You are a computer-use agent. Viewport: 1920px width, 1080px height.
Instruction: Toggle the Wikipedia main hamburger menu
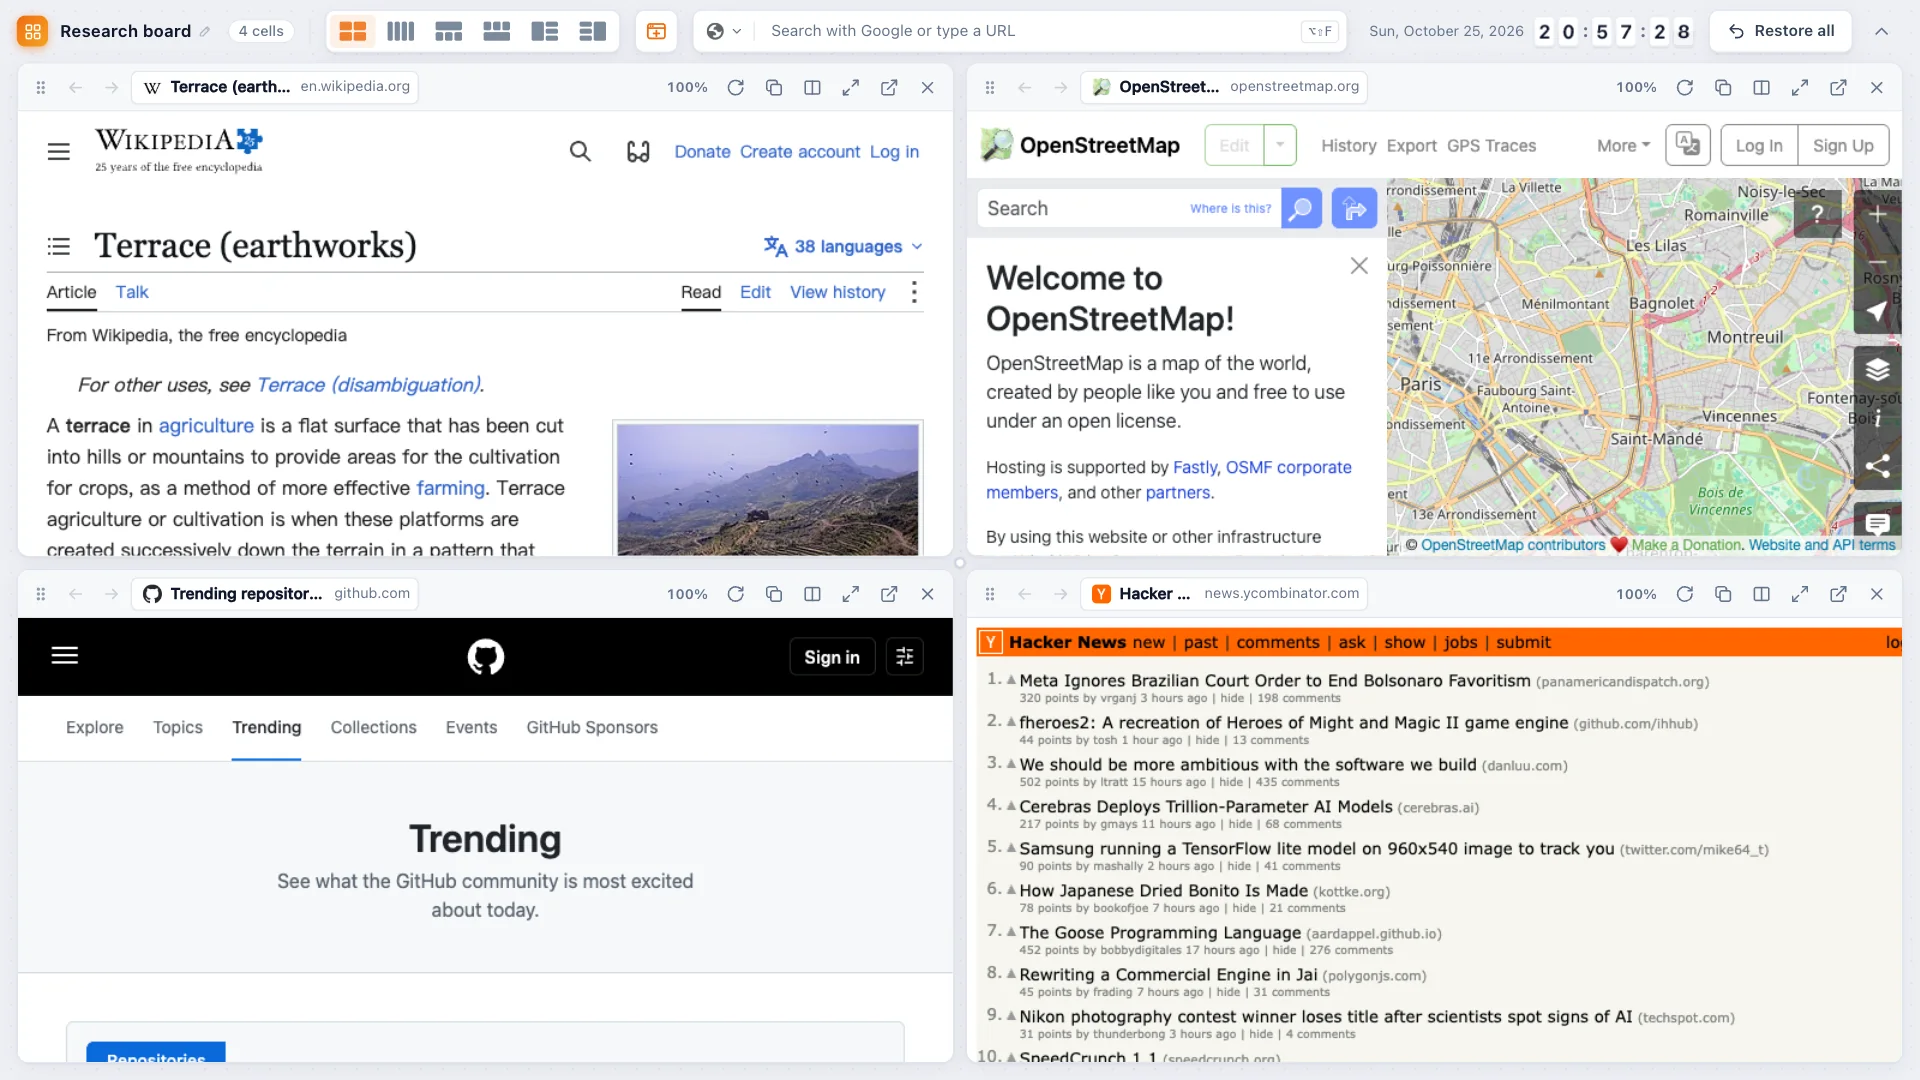click(59, 151)
